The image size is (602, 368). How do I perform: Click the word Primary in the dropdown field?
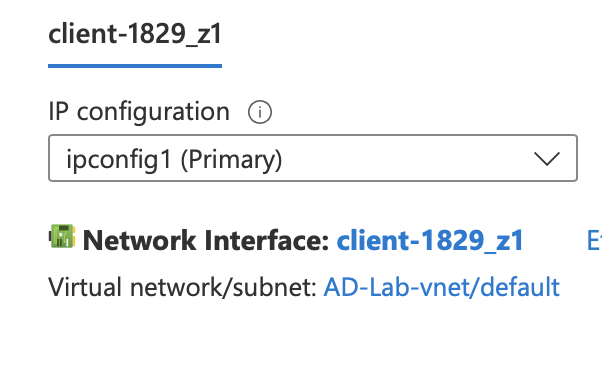pyautogui.click(x=232, y=160)
